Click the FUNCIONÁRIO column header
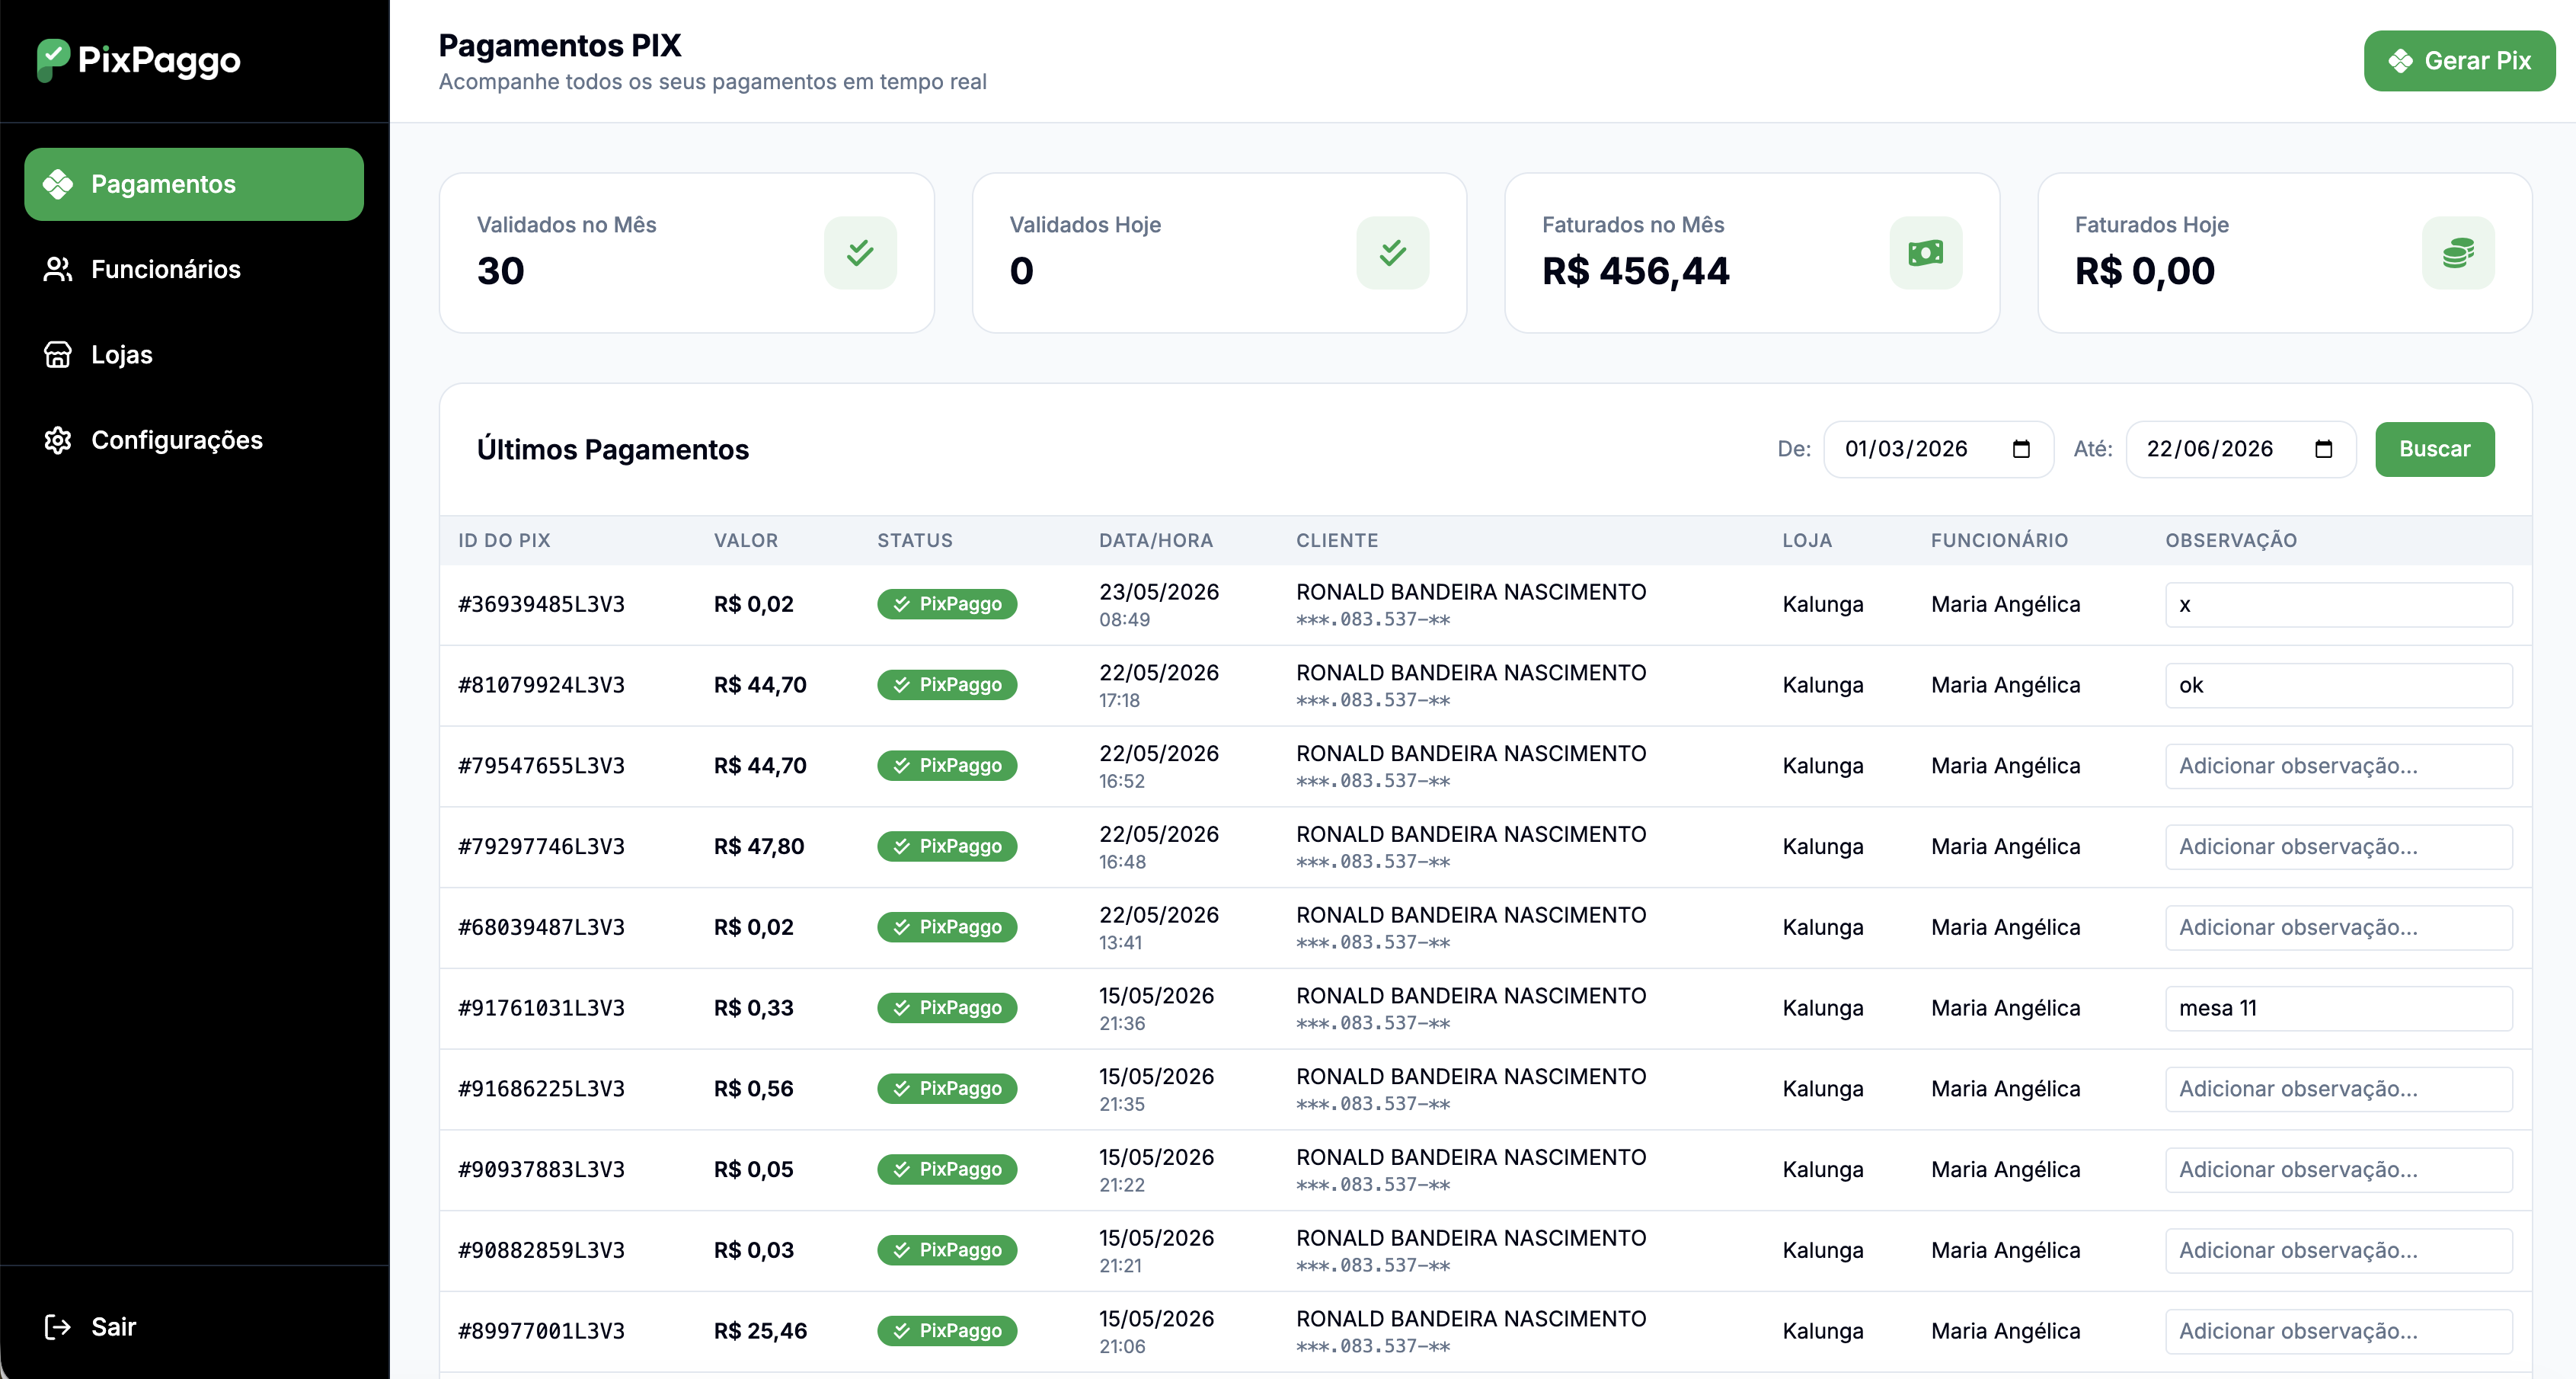The height and width of the screenshot is (1379, 2576). 1999,541
